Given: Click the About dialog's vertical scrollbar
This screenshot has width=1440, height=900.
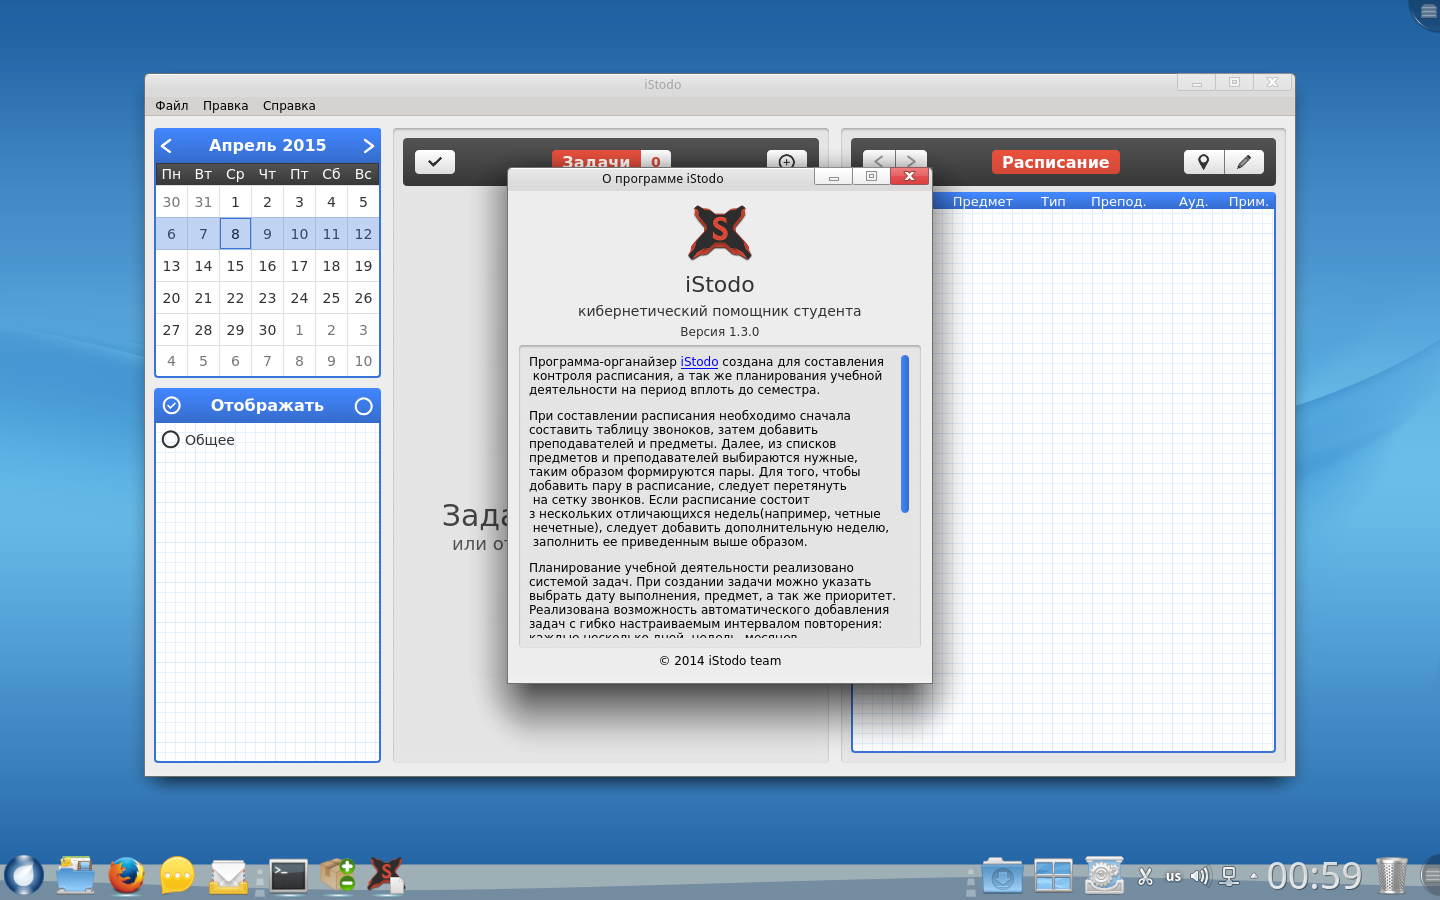Looking at the screenshot, I should point(905,434).
